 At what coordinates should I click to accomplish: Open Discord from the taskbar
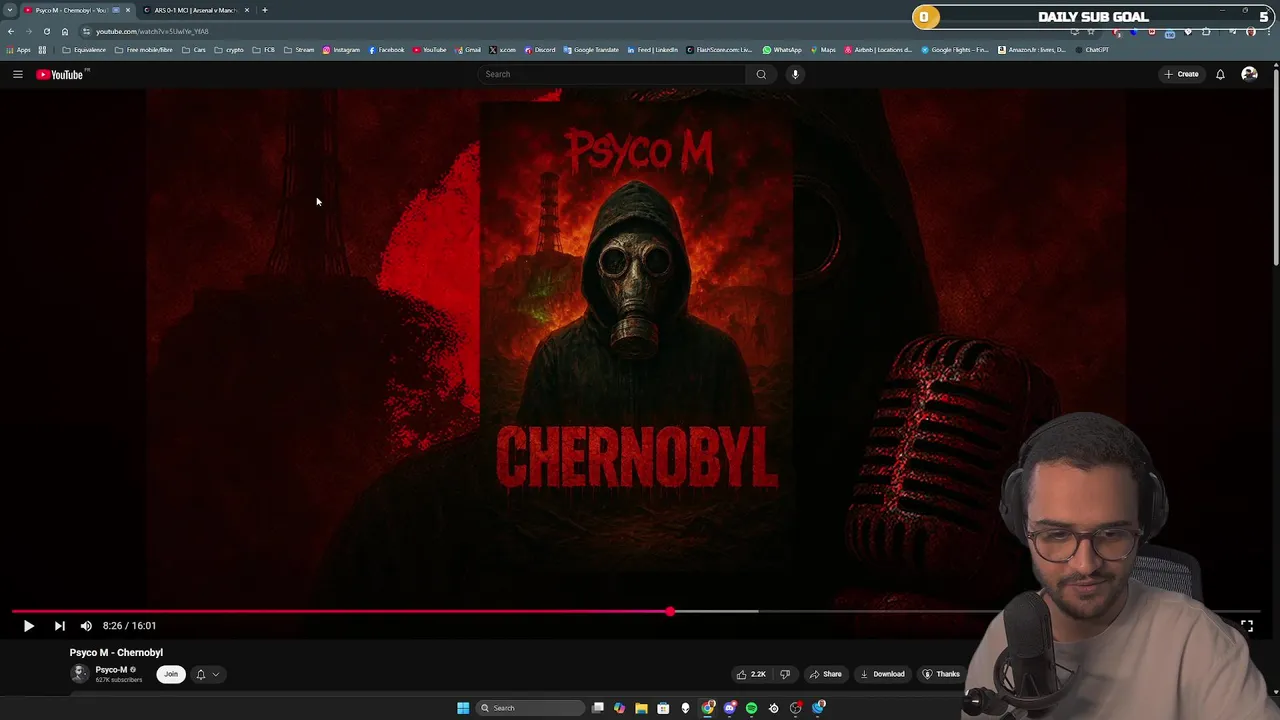click(730, 708)
